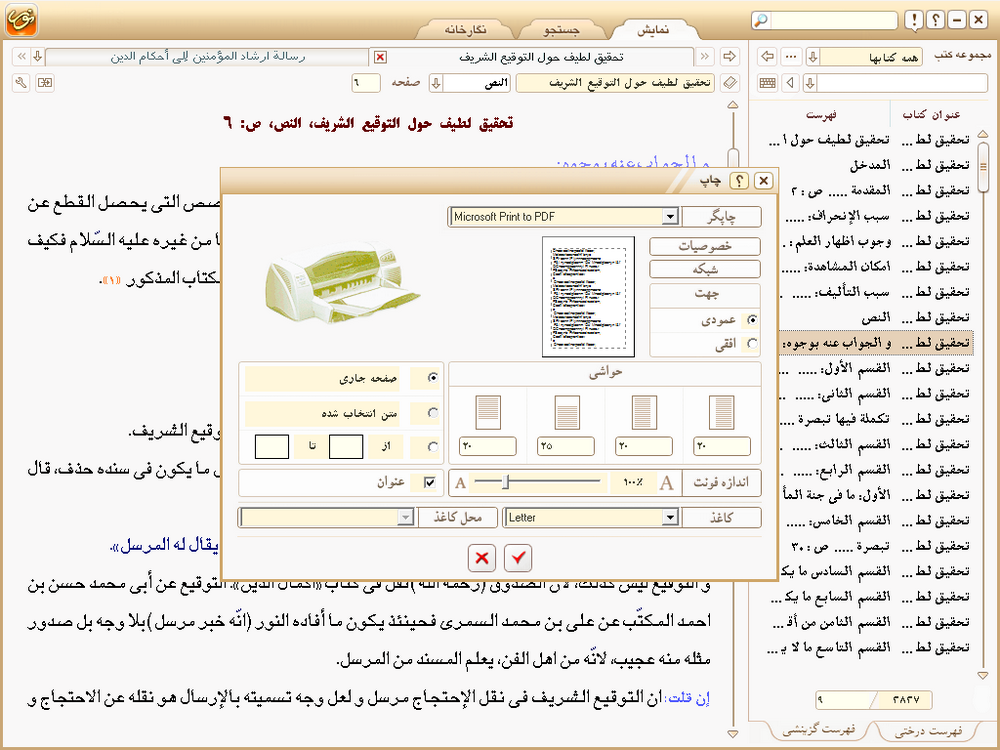The height and width of the screenshot is (750, 1000).
Task: Select عمودی portrait orientation radio button
Action: tap(752, 320)
